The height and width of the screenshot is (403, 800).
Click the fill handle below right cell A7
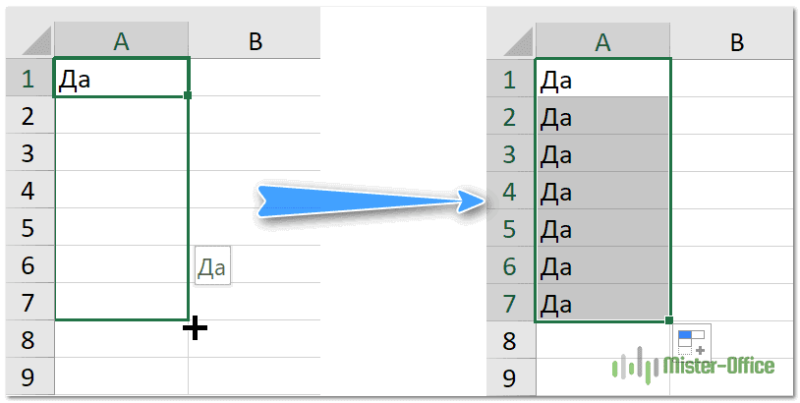(669, 320)
